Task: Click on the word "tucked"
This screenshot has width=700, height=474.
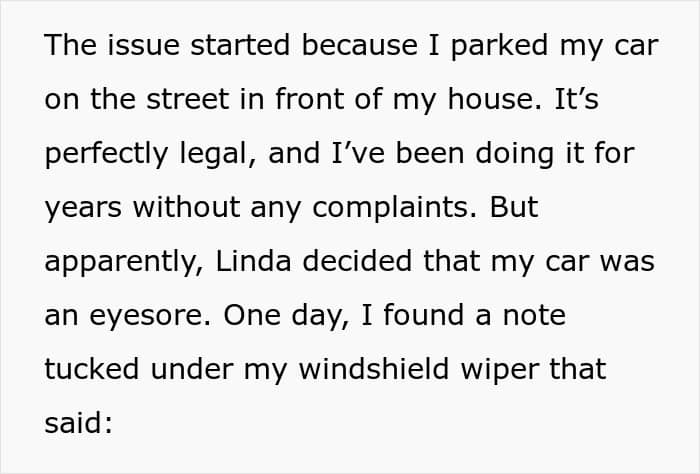Action: pos(92,369)
